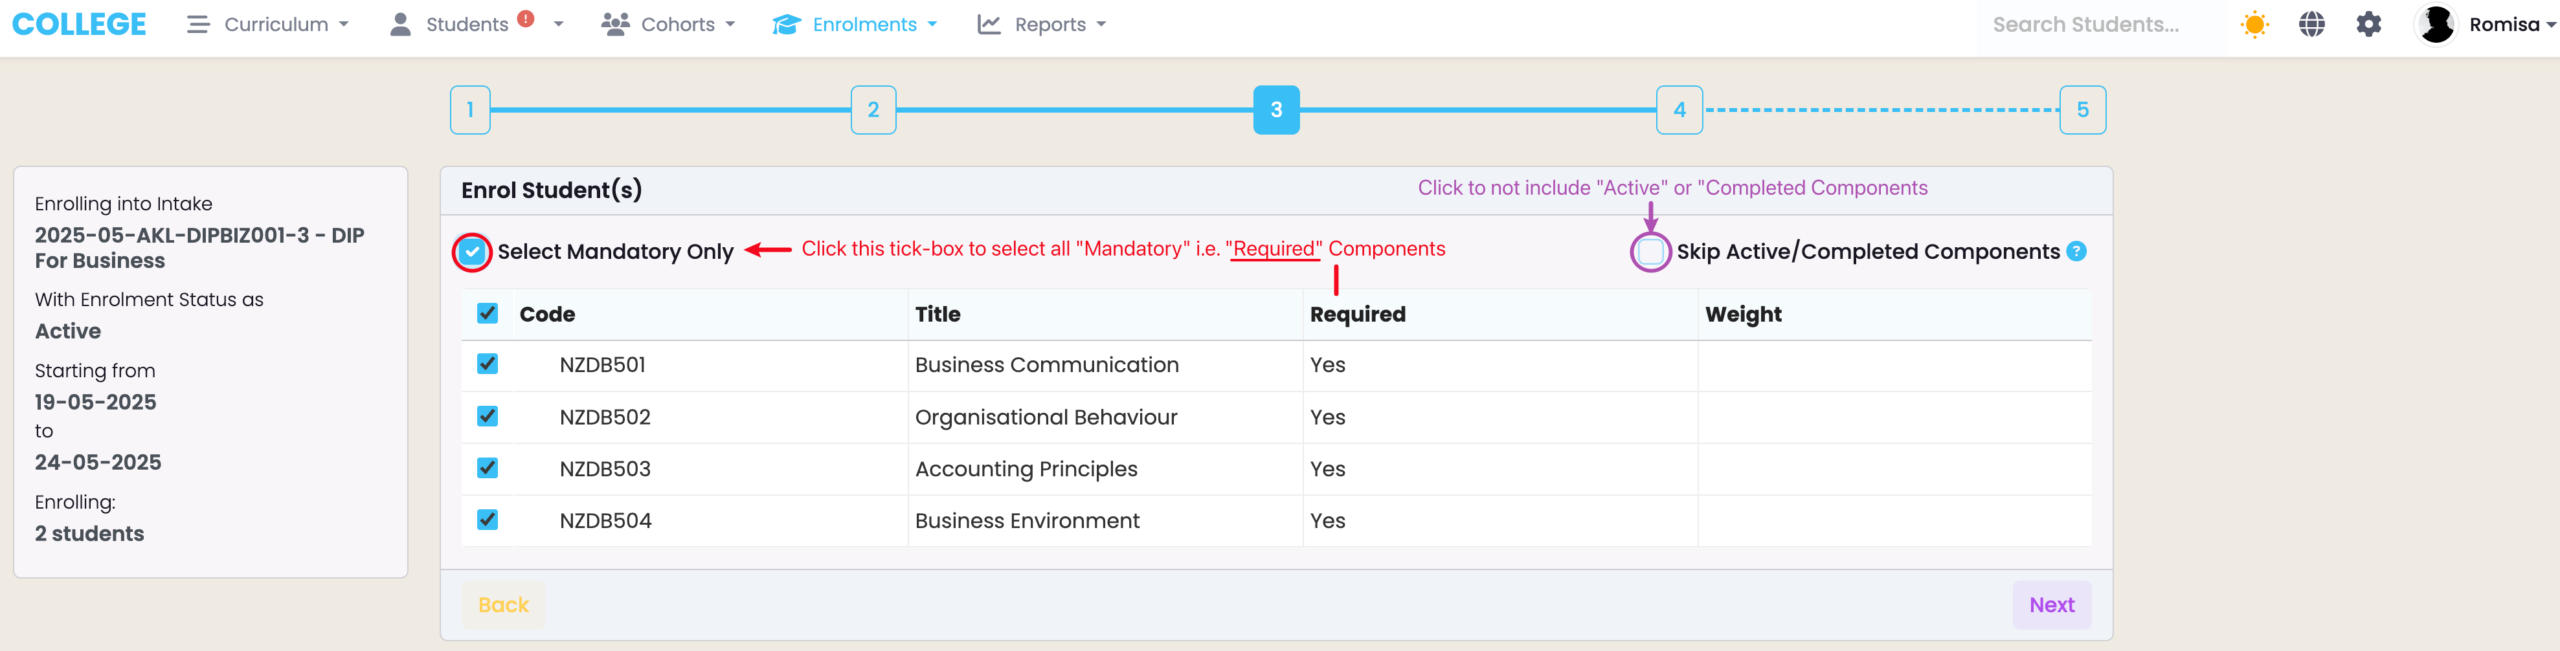Screen dimensions: 2560x651
Task: Expand the Cohorts dropdown menu
Action: click(x=668, y=24)
